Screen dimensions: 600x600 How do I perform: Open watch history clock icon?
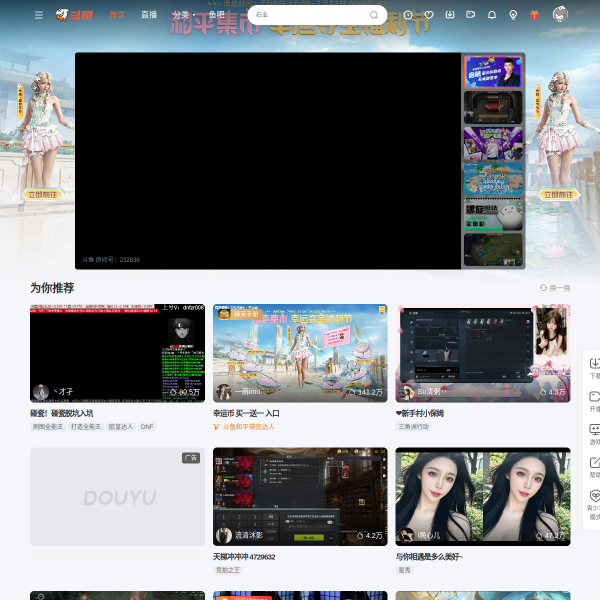[408, 15]
